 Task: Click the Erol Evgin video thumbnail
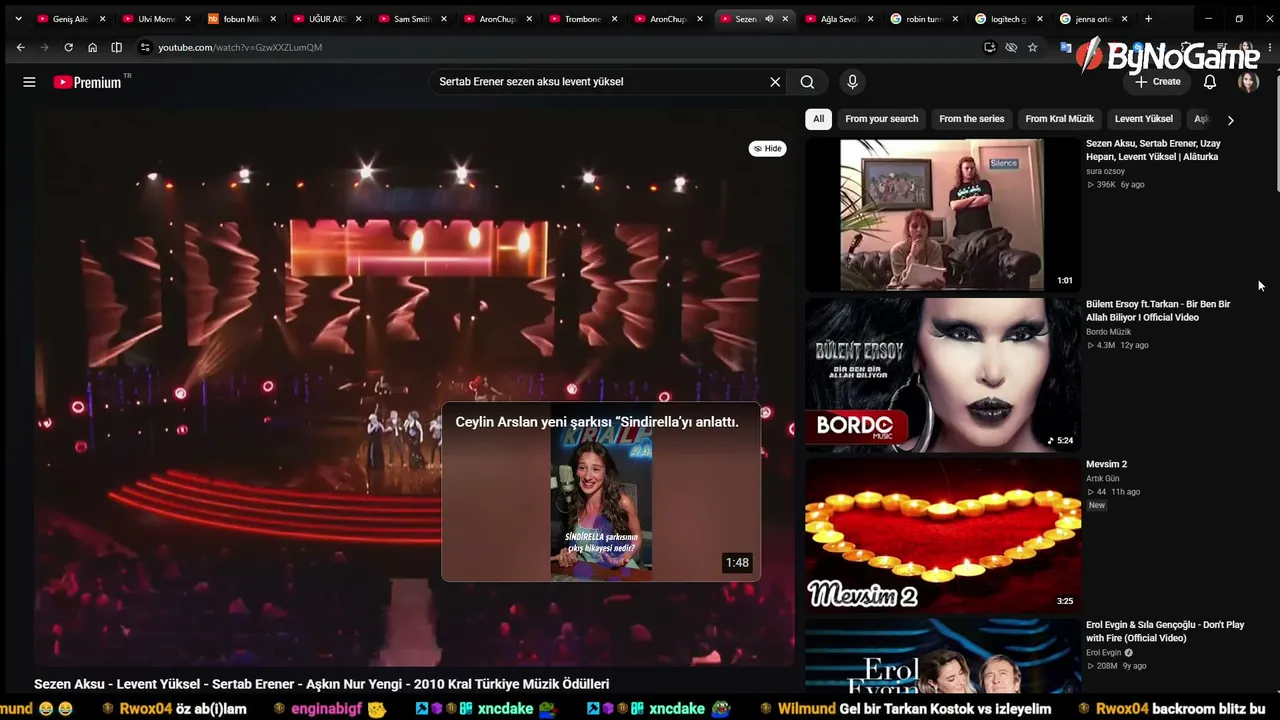coord(943,656)
